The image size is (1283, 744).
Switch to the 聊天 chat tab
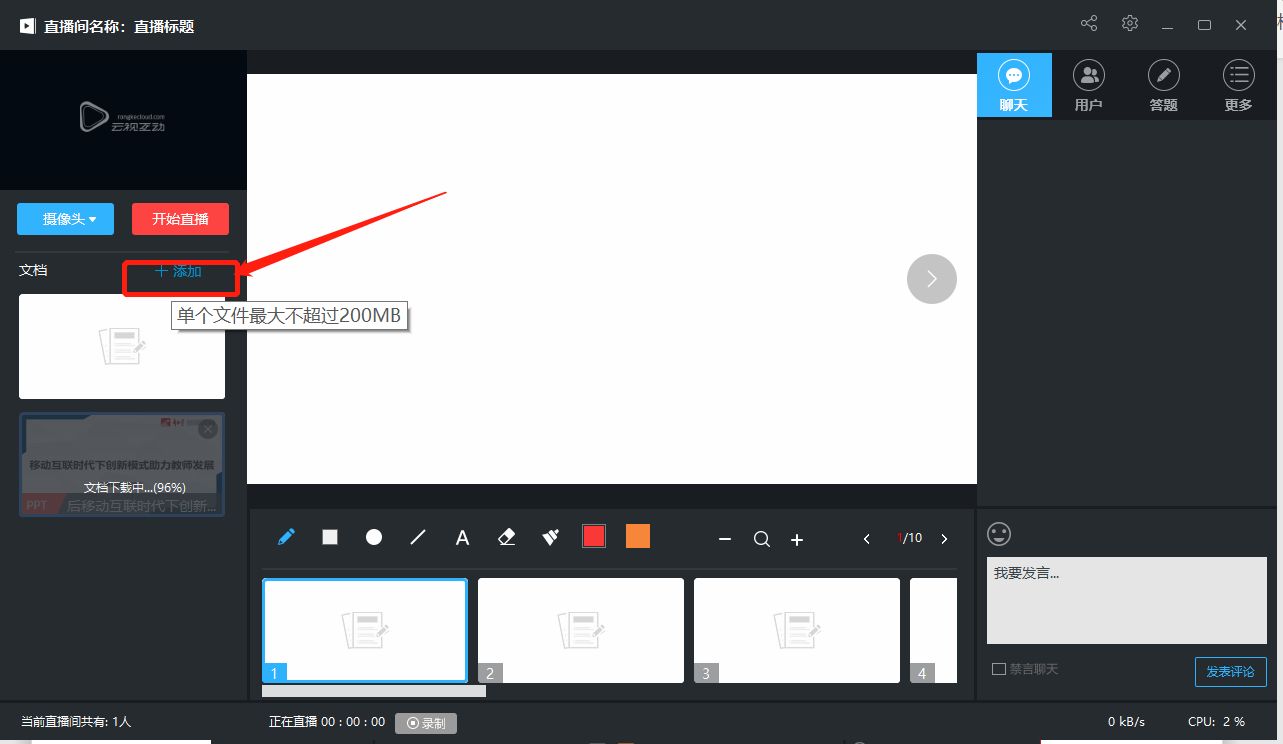1014,85
